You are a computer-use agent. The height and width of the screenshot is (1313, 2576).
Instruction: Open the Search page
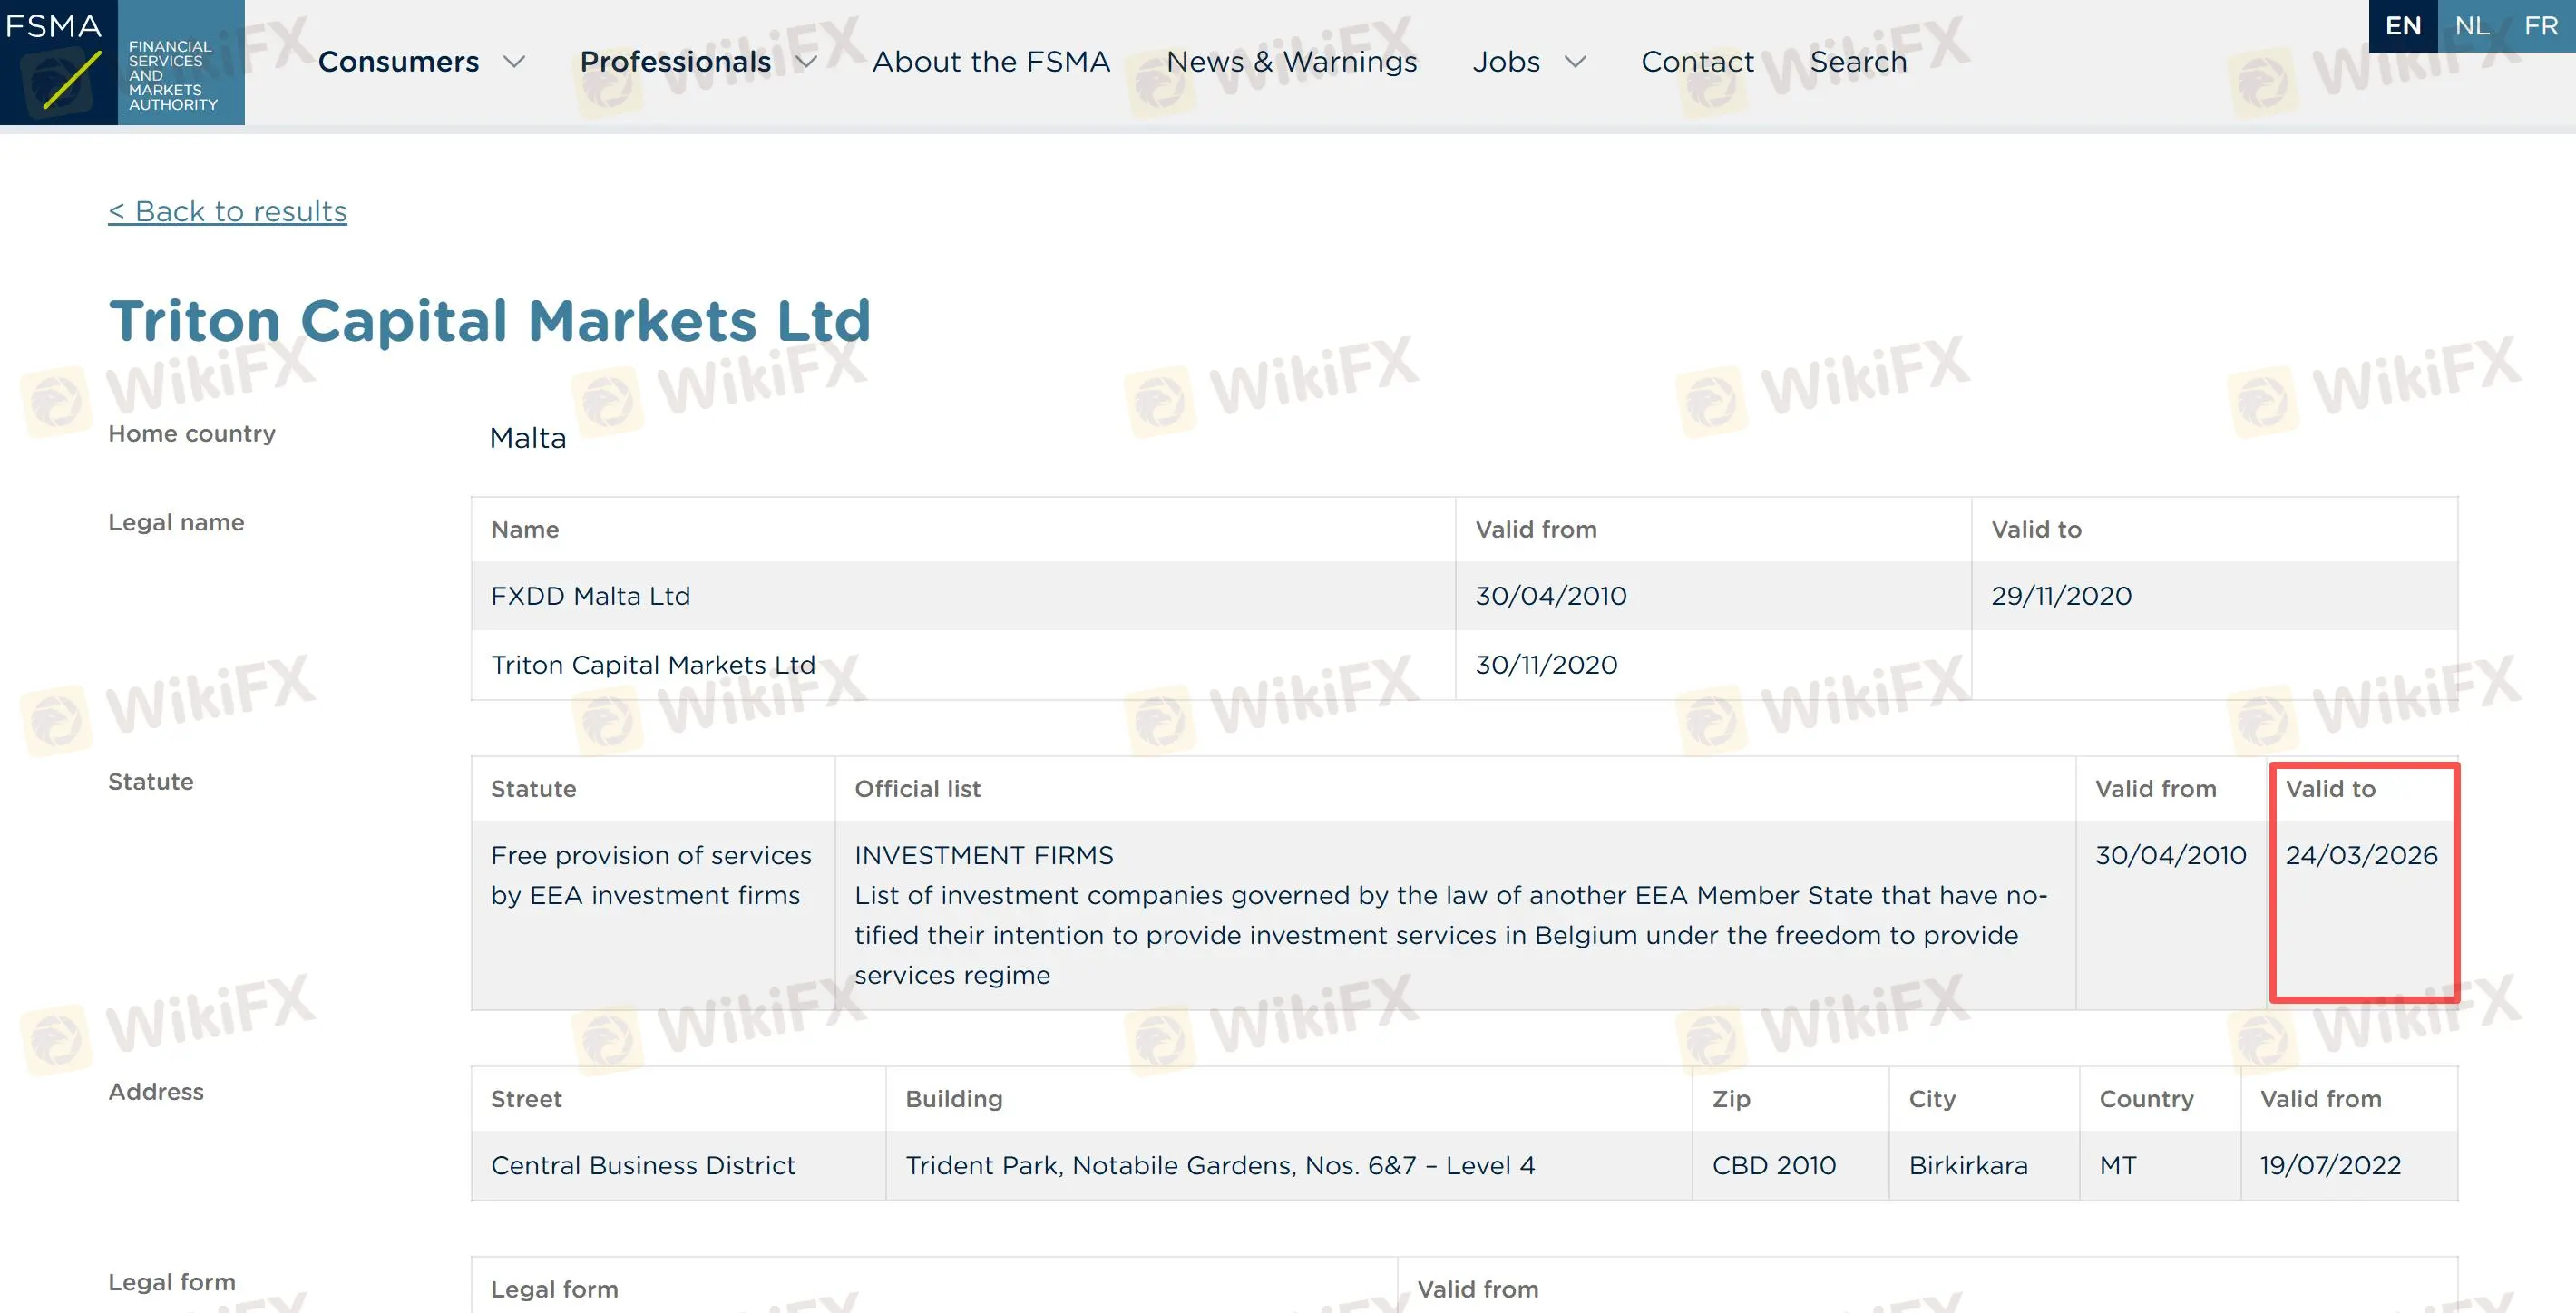[x=1858, y=62]
